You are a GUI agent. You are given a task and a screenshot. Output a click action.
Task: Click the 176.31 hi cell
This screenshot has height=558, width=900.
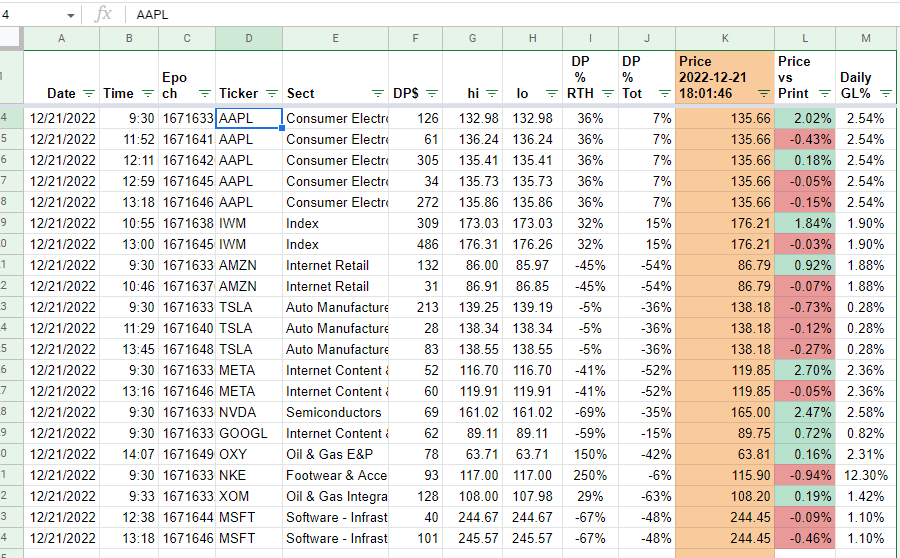(472, 245)
